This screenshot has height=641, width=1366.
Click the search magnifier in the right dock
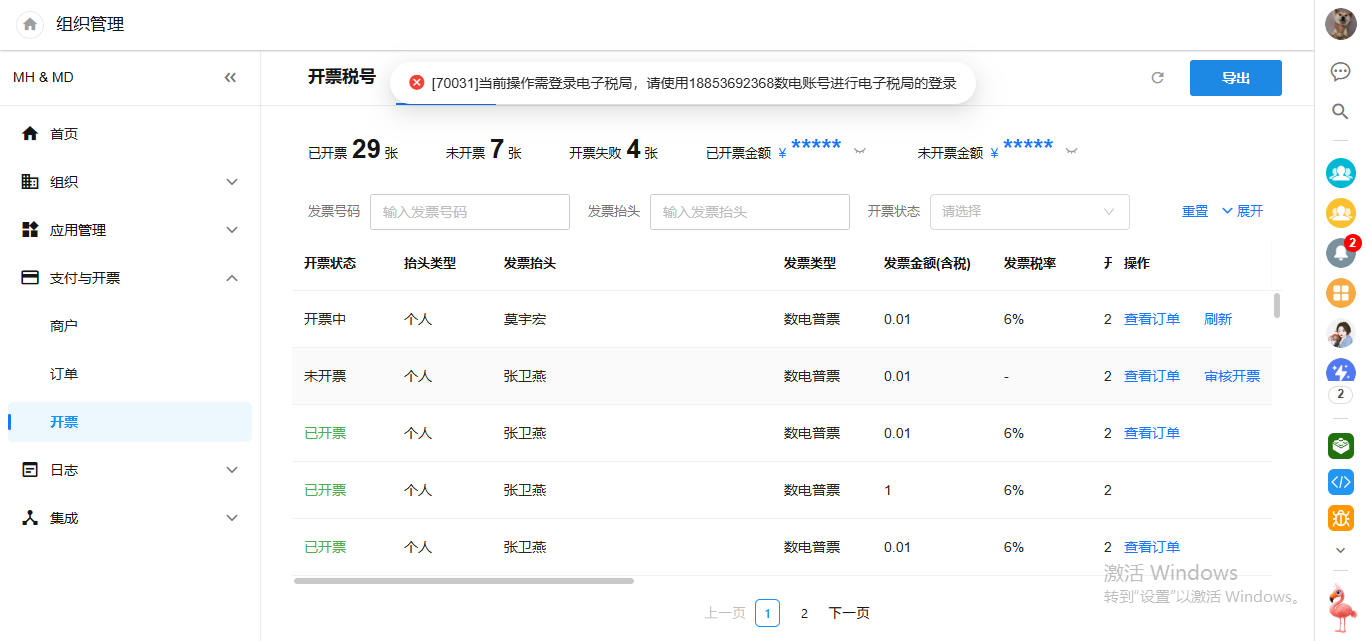pos(1340,111)
